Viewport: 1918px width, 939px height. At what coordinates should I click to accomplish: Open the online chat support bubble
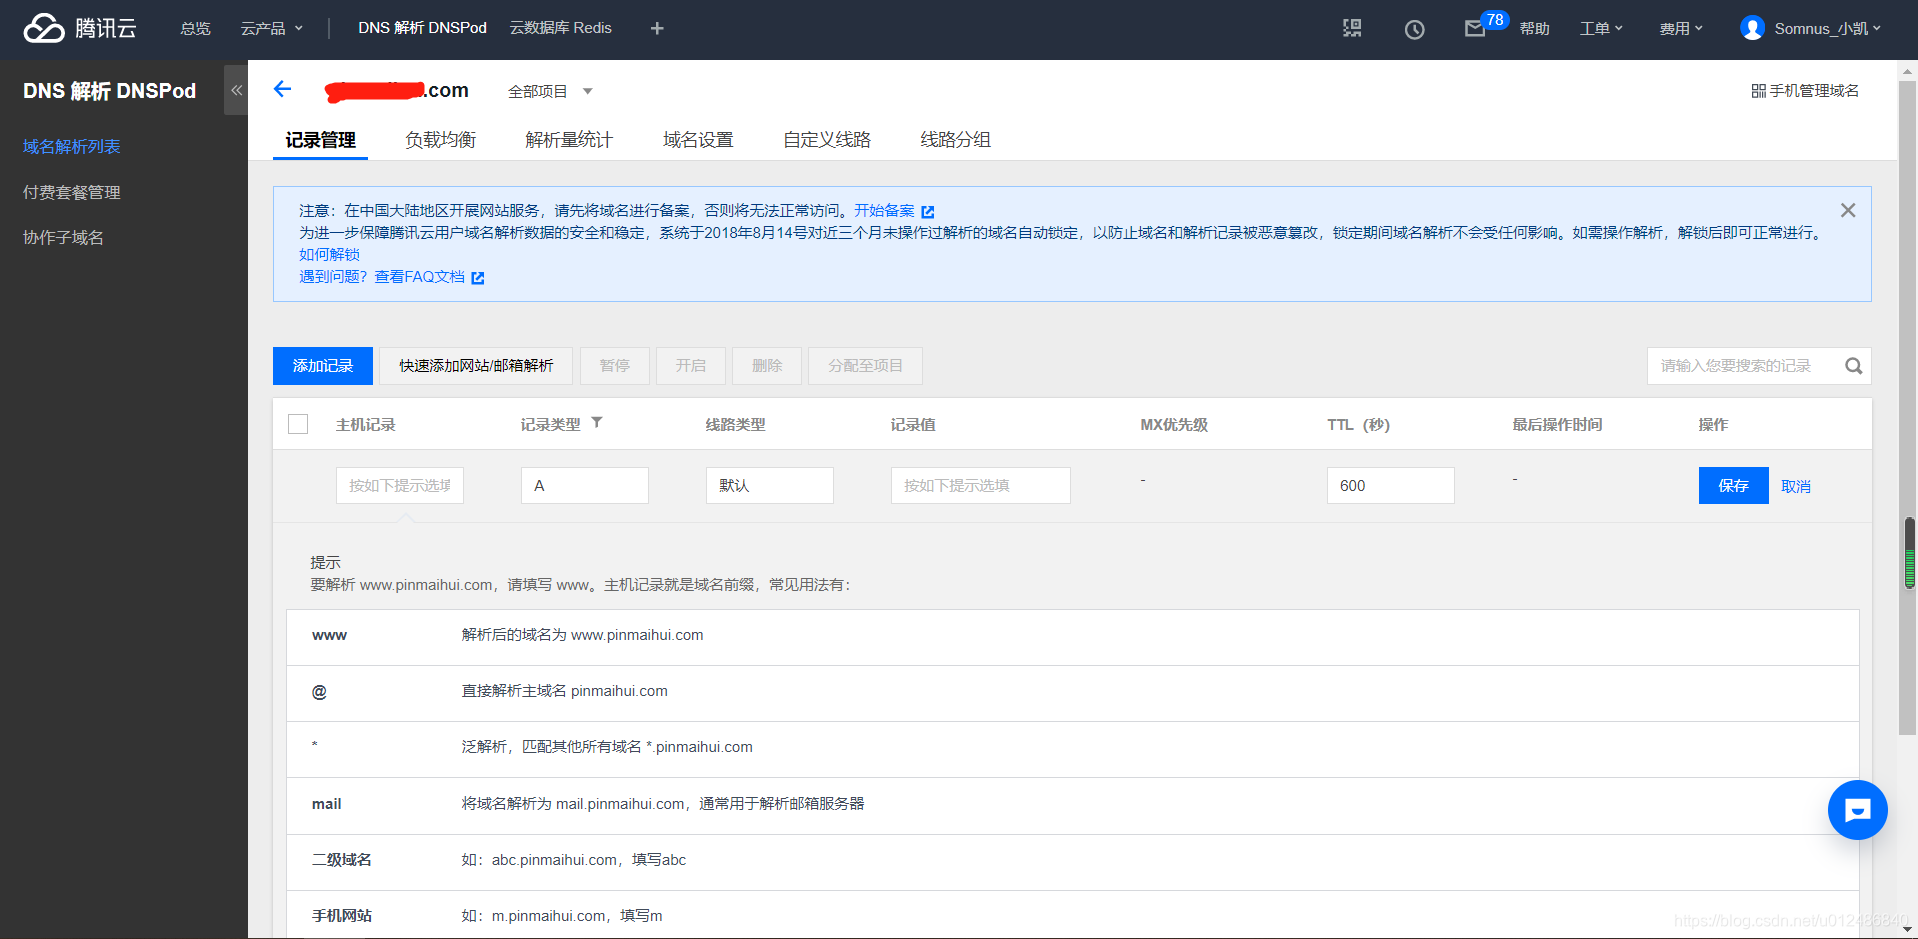(1857, 810)
